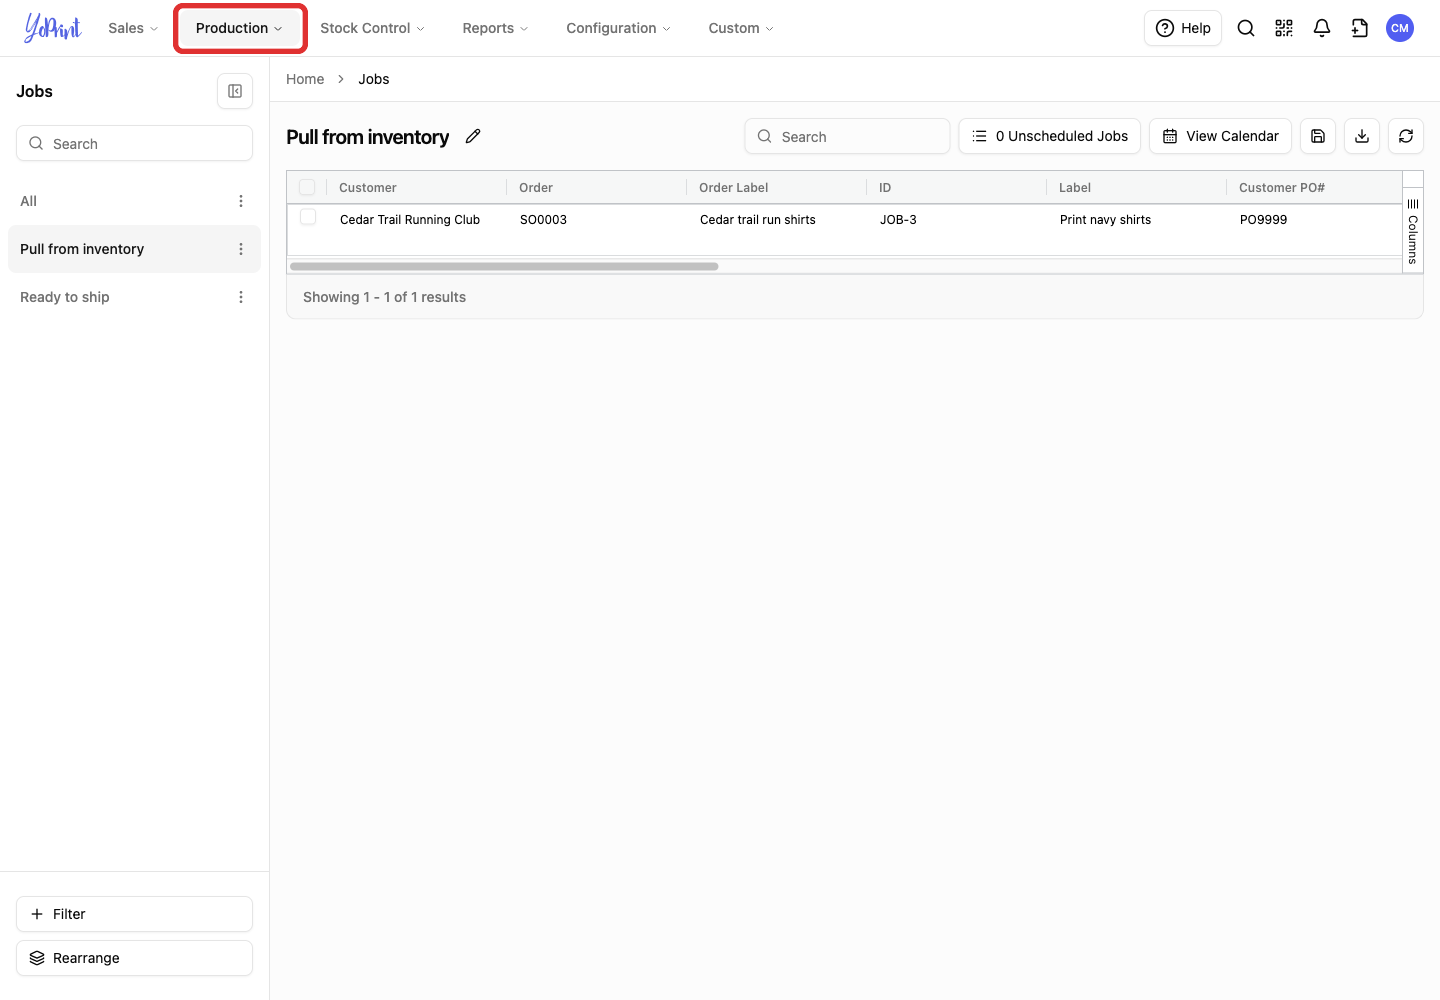Add a Filter in the sidebar
Viewport: 1440px width, 1000px height.
coord(134,914)
